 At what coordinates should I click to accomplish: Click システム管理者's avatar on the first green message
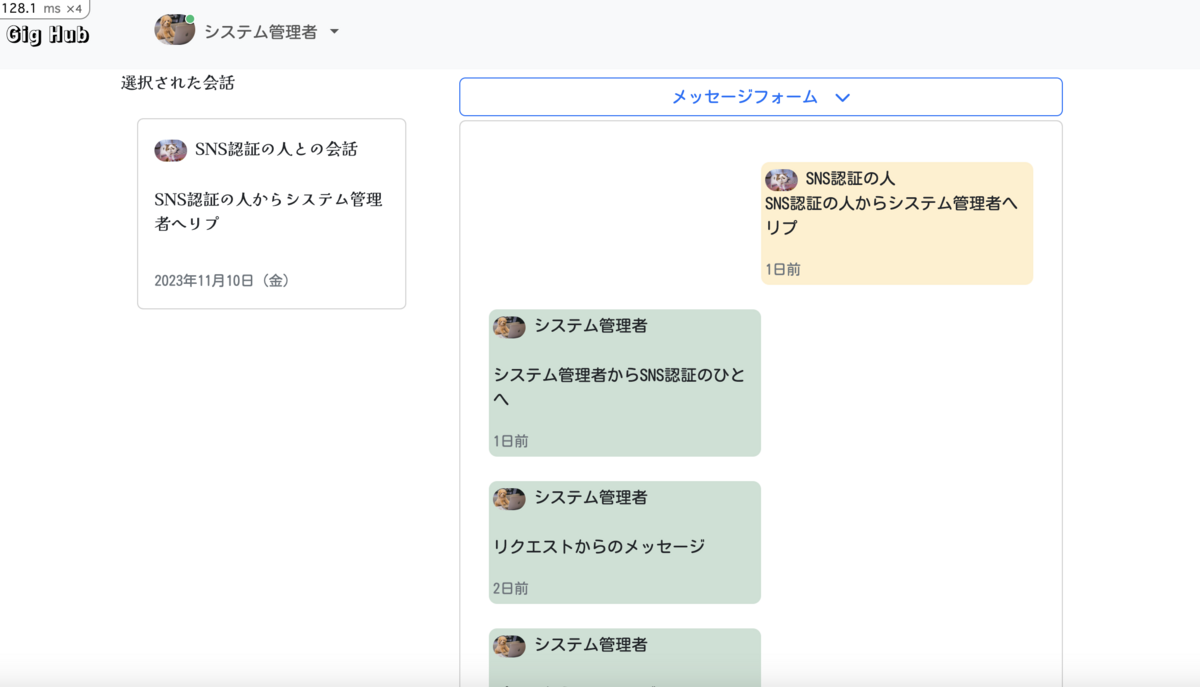coord(510,326)
